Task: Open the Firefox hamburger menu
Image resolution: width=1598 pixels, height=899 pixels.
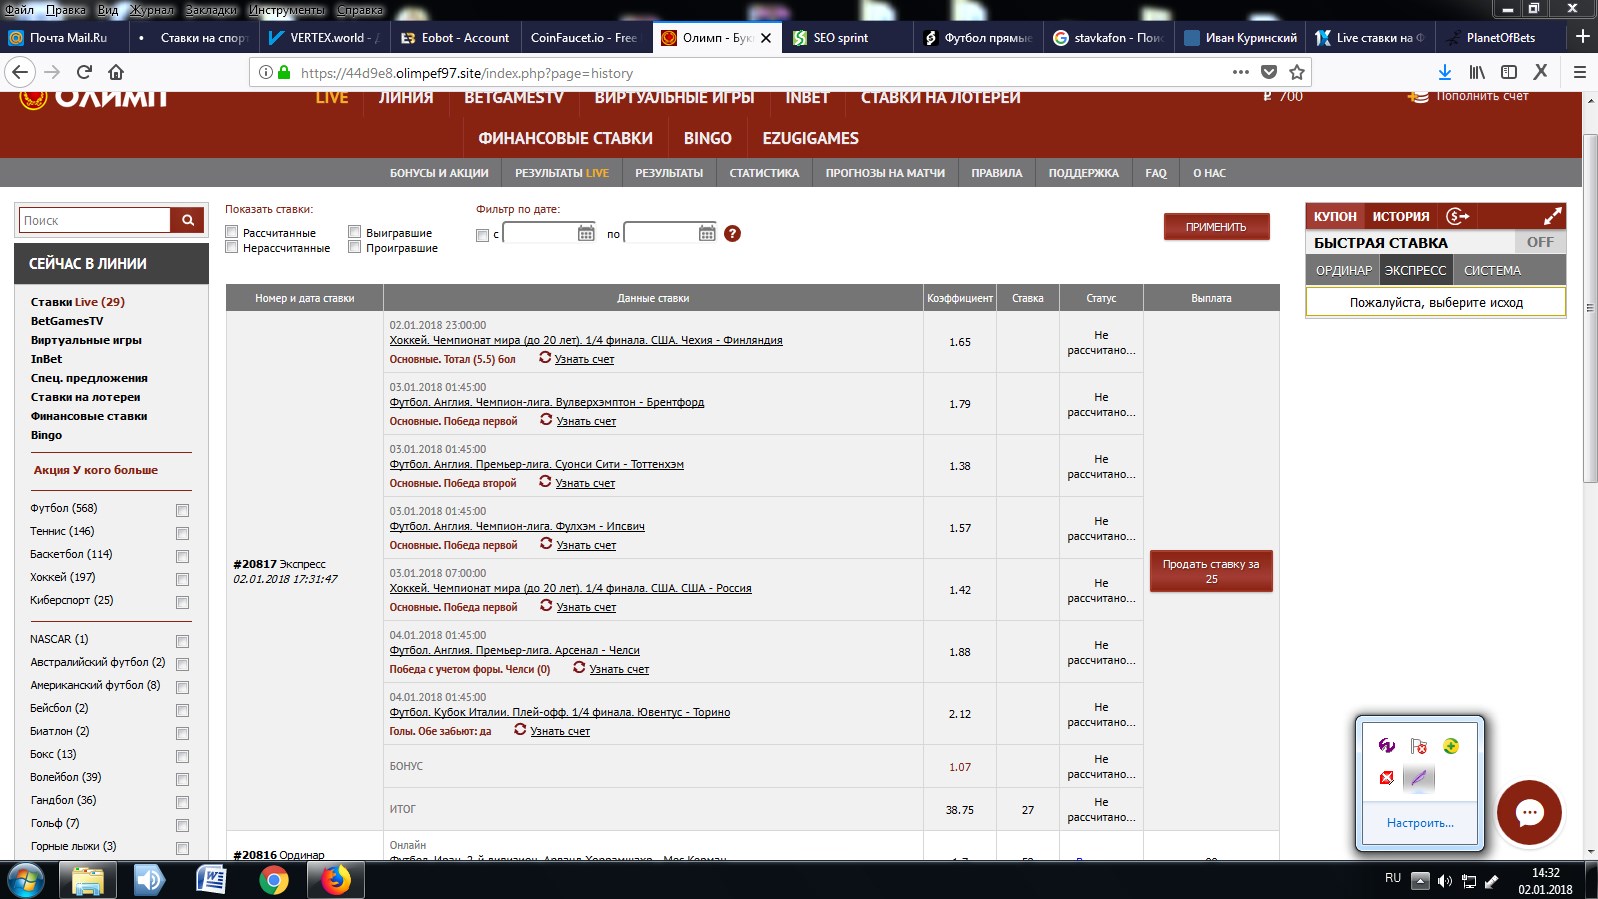Action: 1580,72
